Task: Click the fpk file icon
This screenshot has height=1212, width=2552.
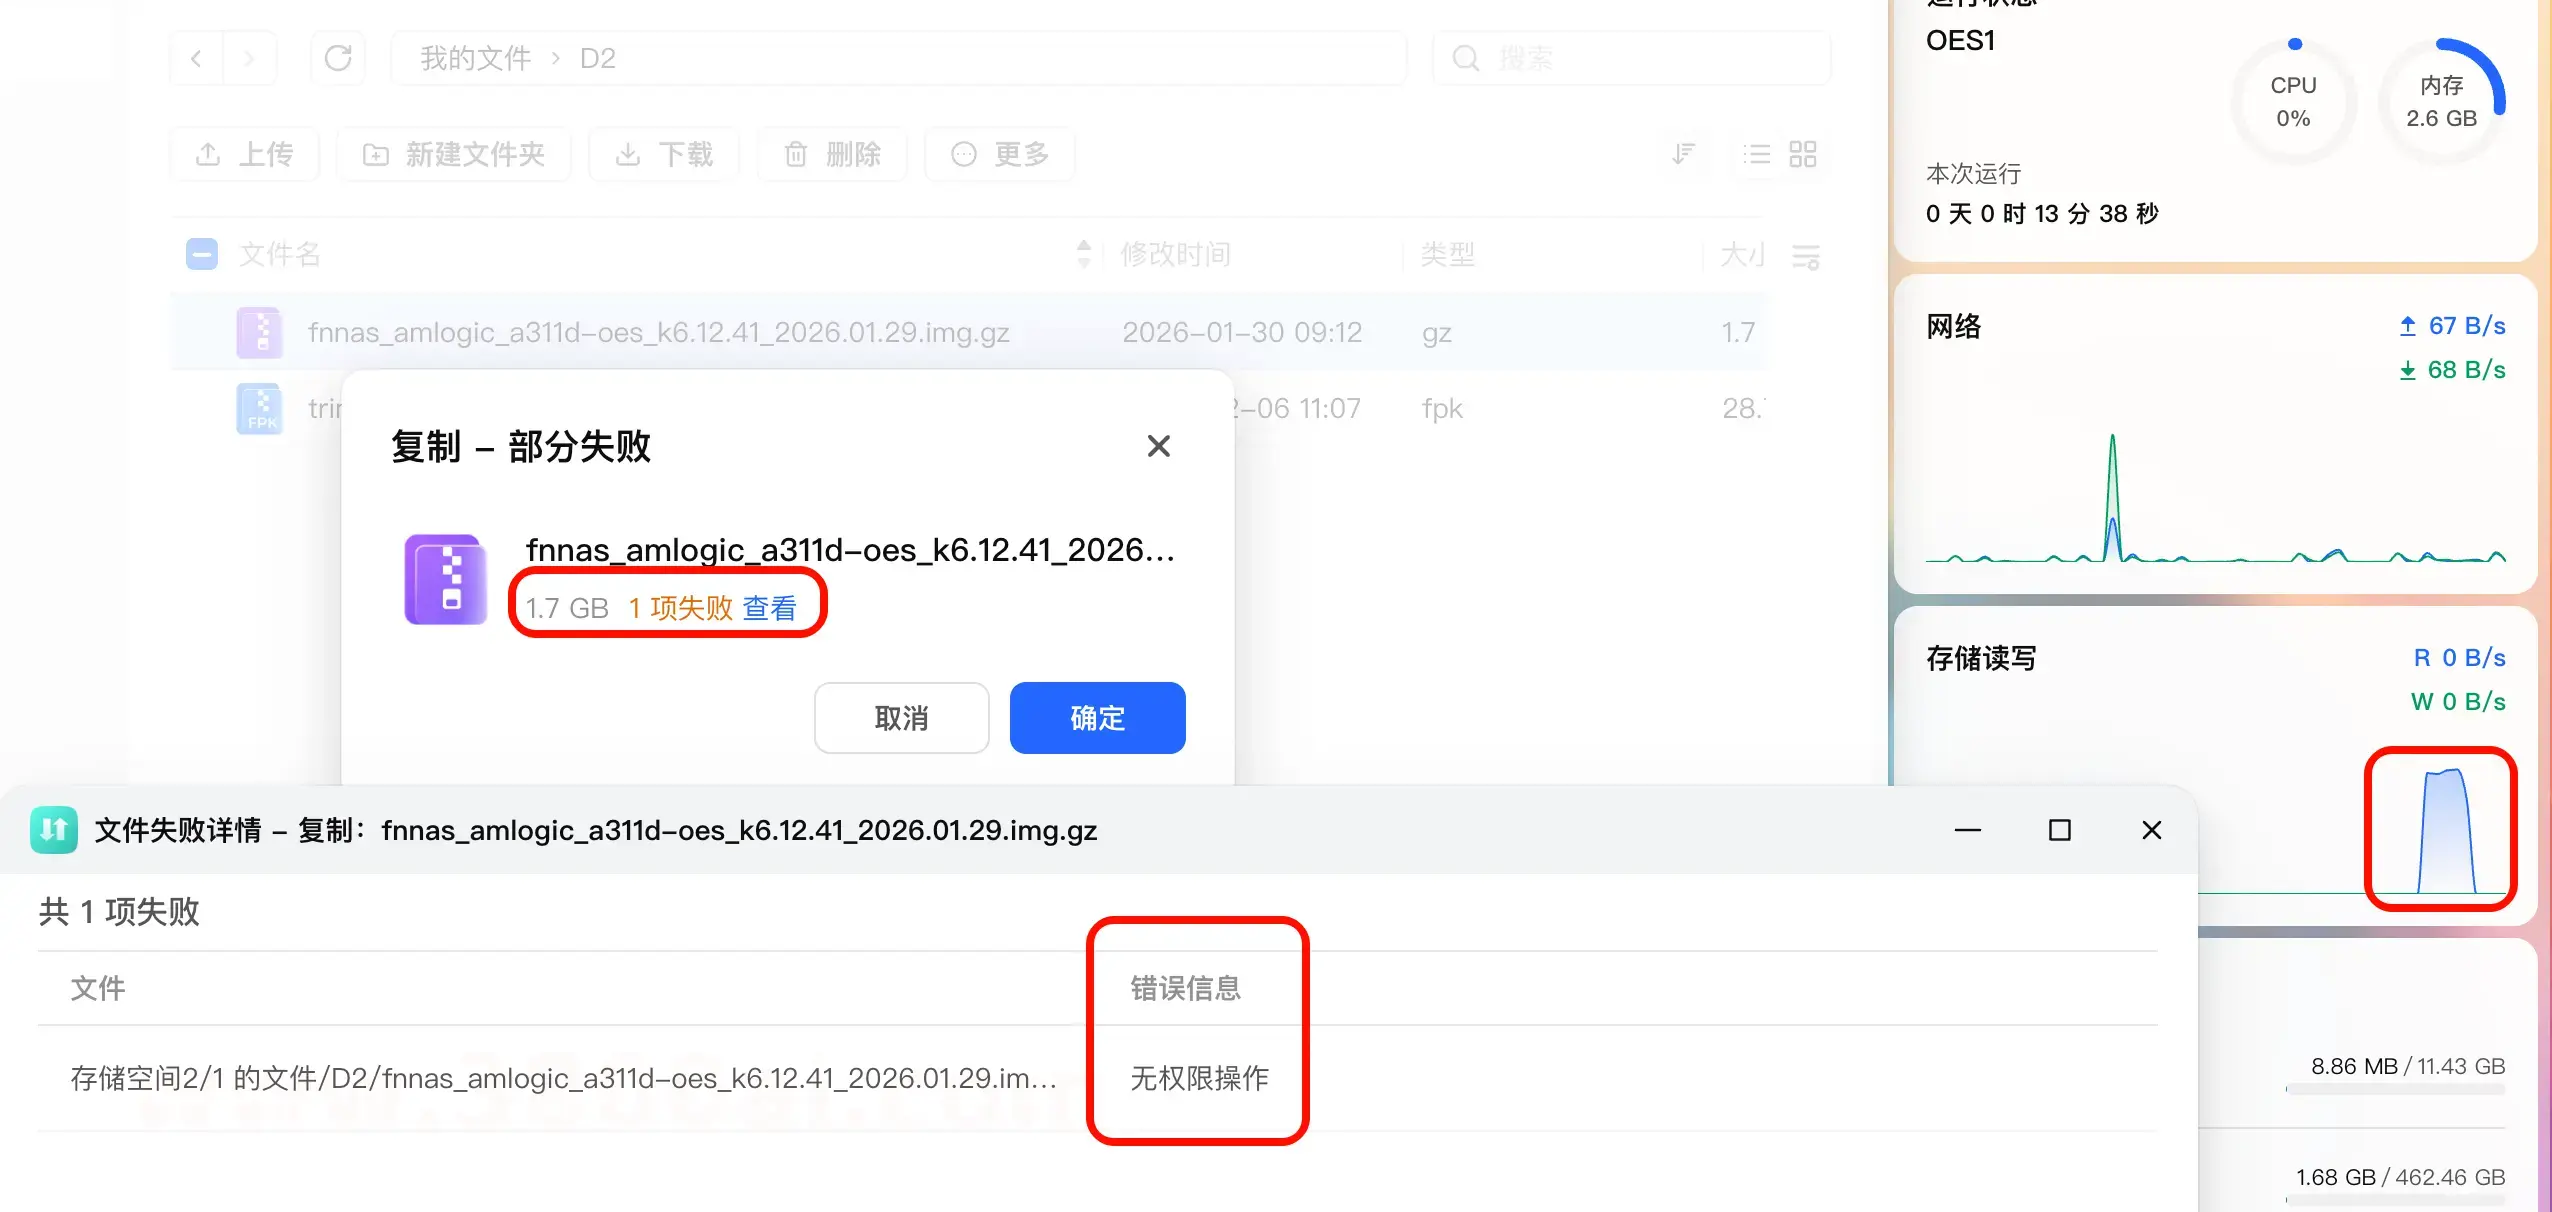Action: click(x=260, y=408)
